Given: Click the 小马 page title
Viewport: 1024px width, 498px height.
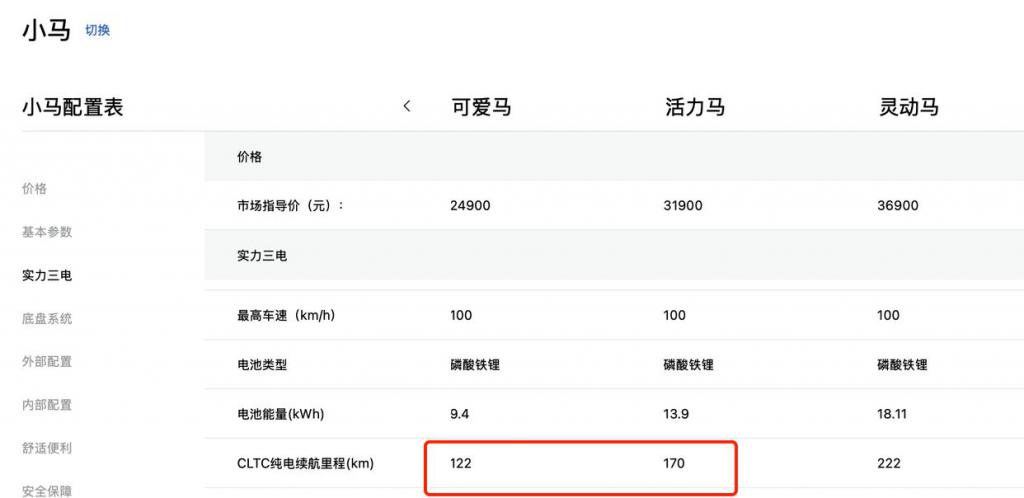Looking at the screenshot, I should [46, 31].
